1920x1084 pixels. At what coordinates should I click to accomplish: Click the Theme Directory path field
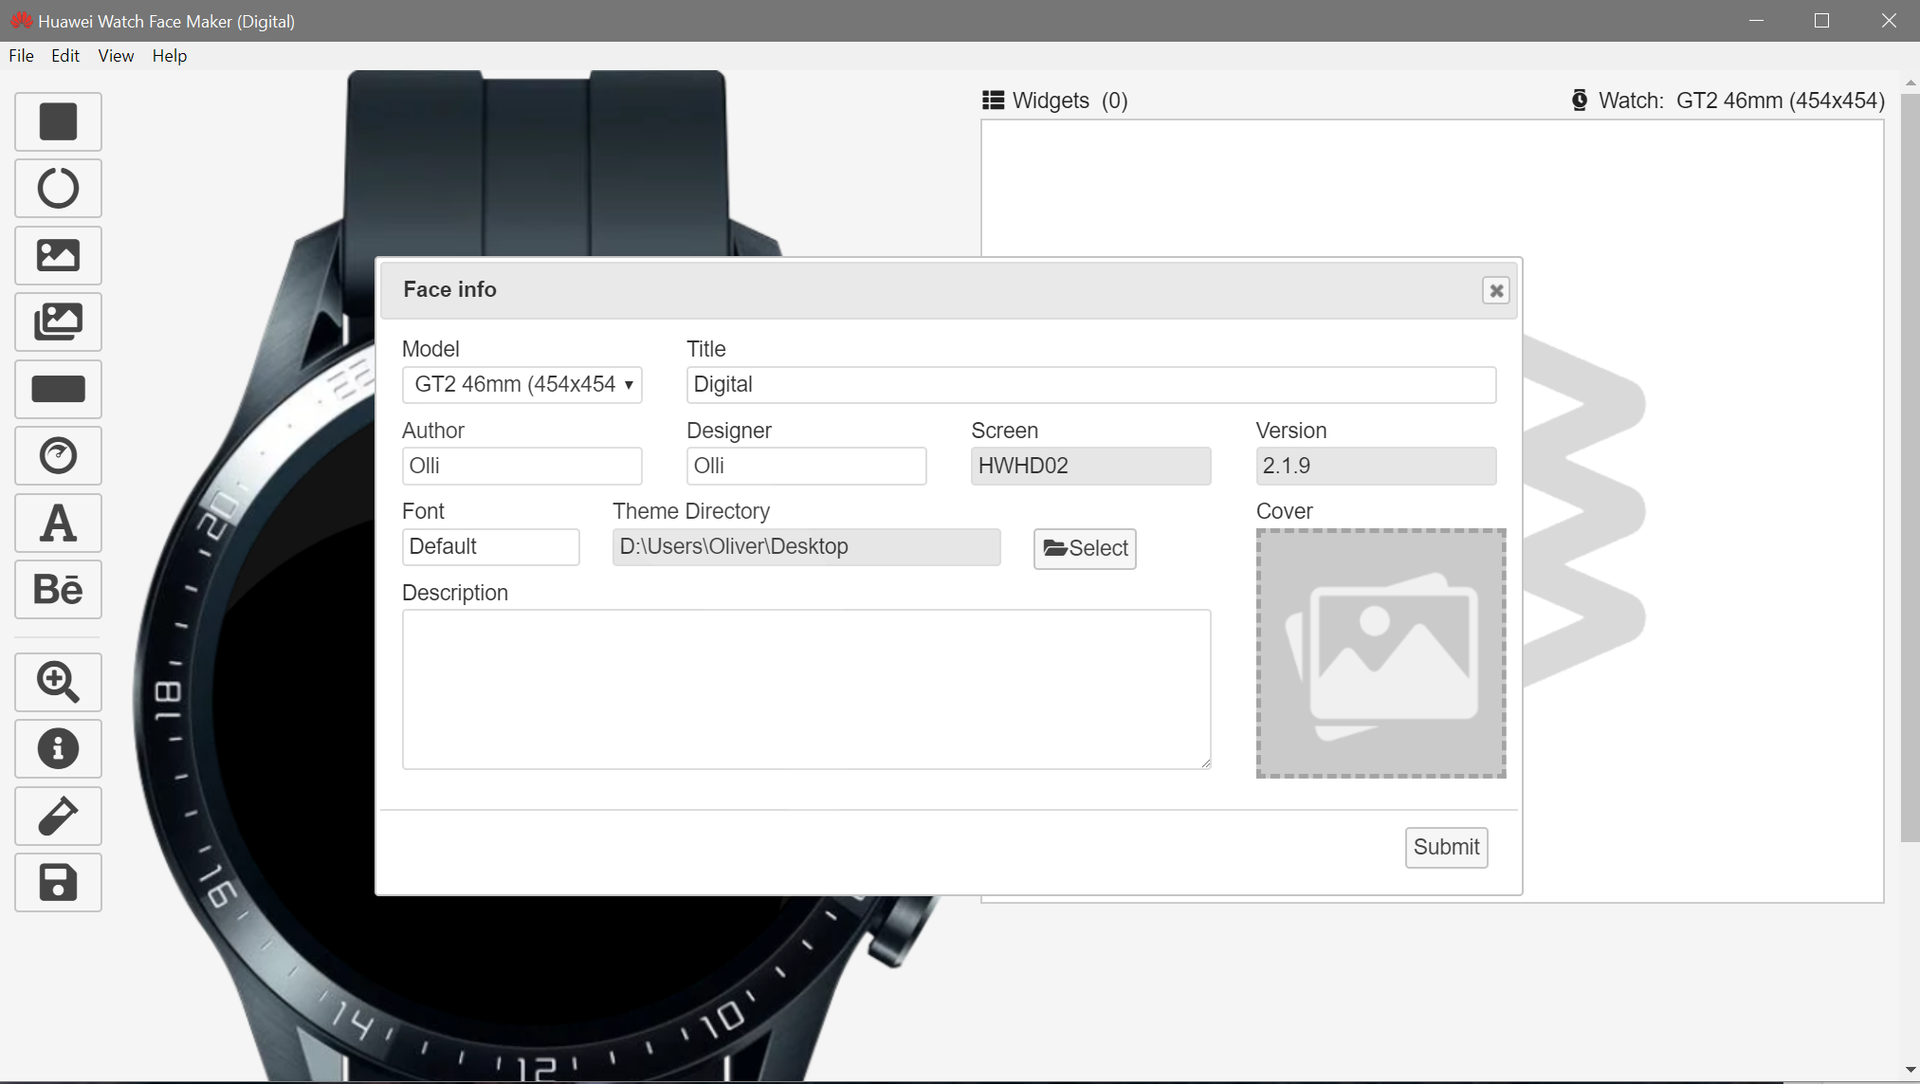(x=806, y=547)
